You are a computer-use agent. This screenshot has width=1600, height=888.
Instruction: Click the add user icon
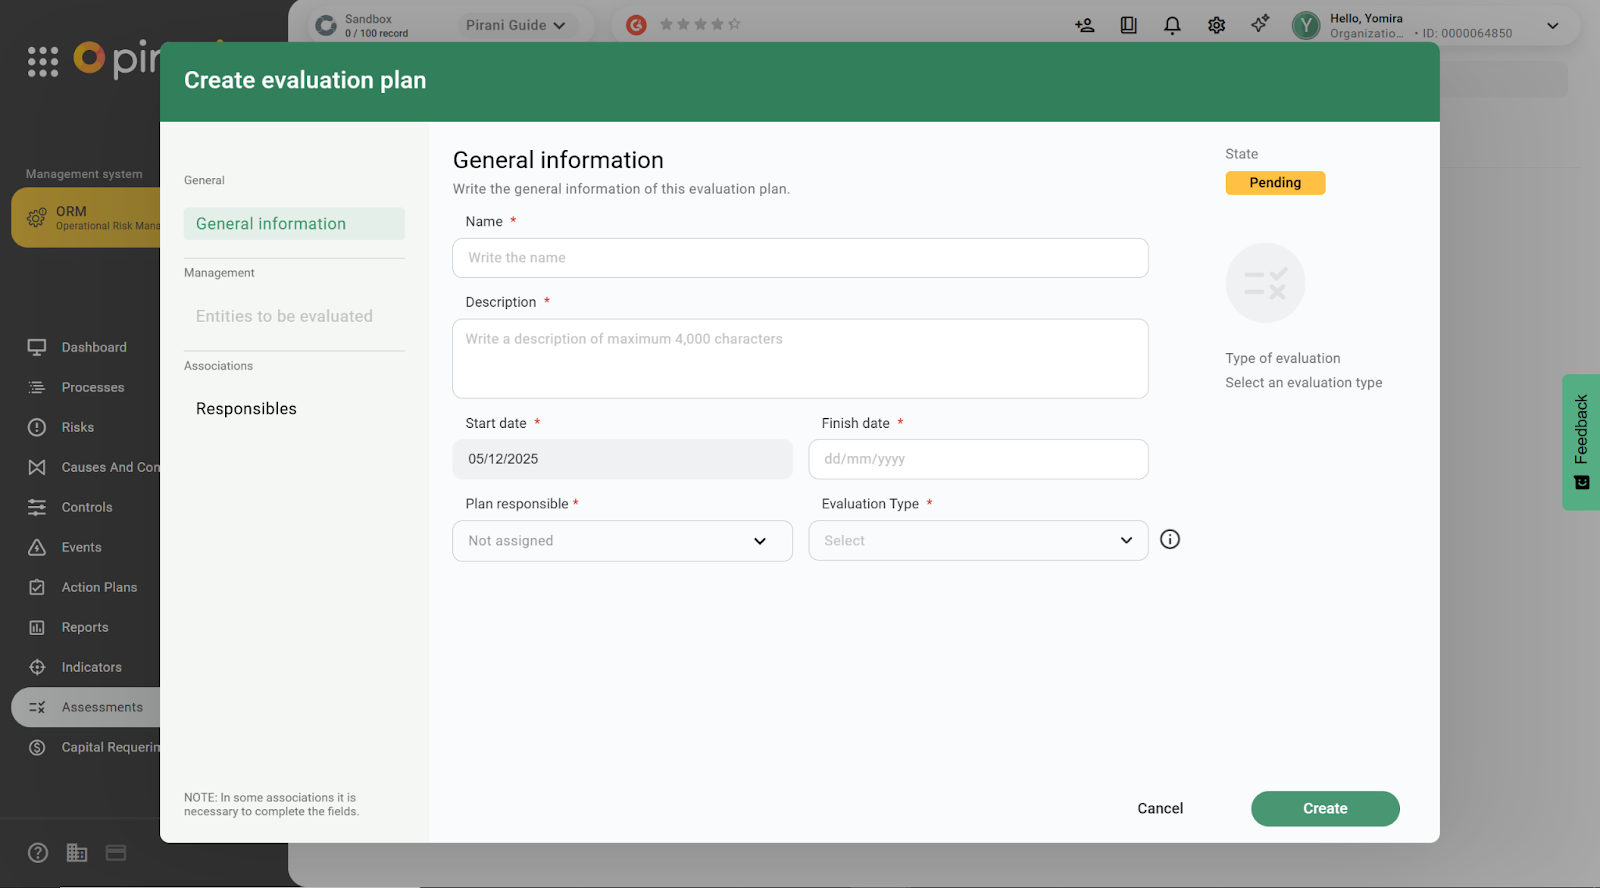pyautogui.click(x=1084, y=26)
